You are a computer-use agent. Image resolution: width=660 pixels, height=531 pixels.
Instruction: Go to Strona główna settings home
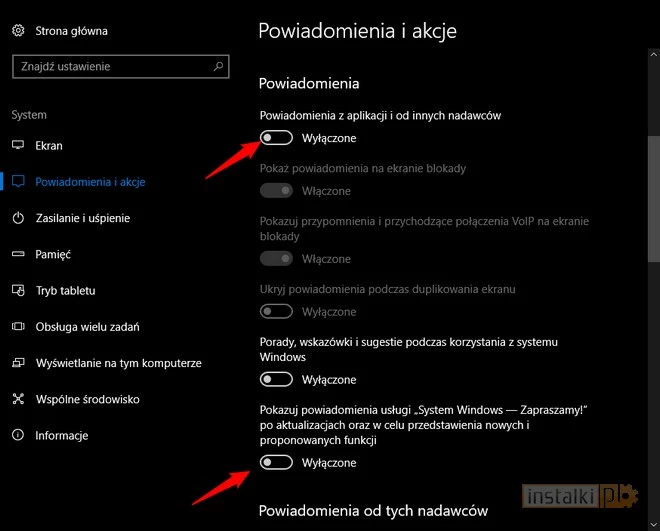(x=71, y=31)
